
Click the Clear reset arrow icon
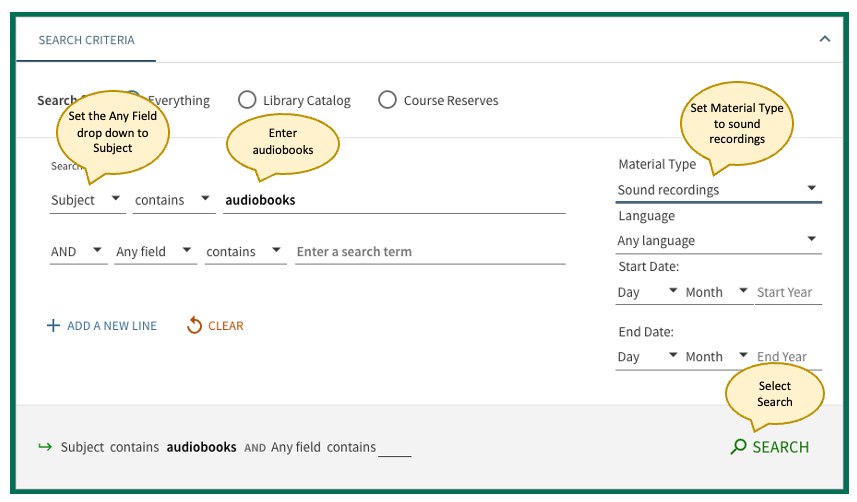(x=195, y=326)
